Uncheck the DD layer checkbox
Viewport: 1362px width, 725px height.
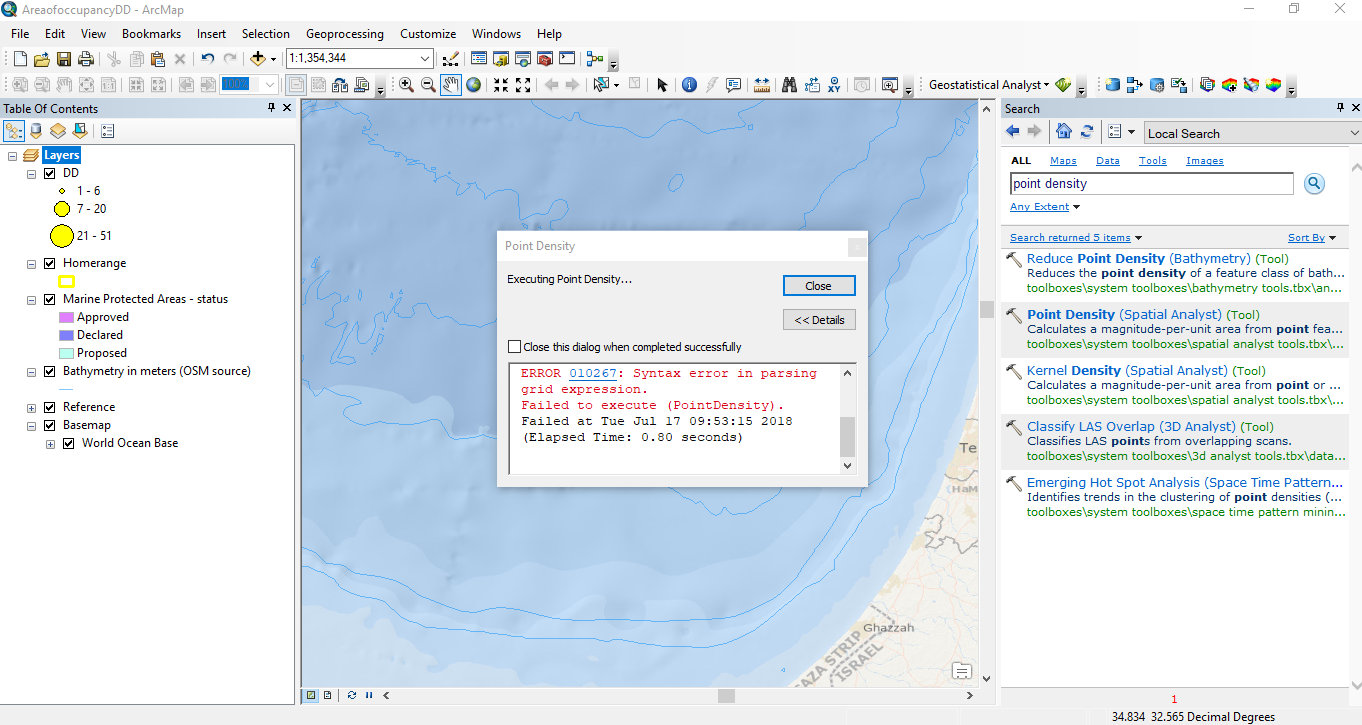(x=50, y=173)
